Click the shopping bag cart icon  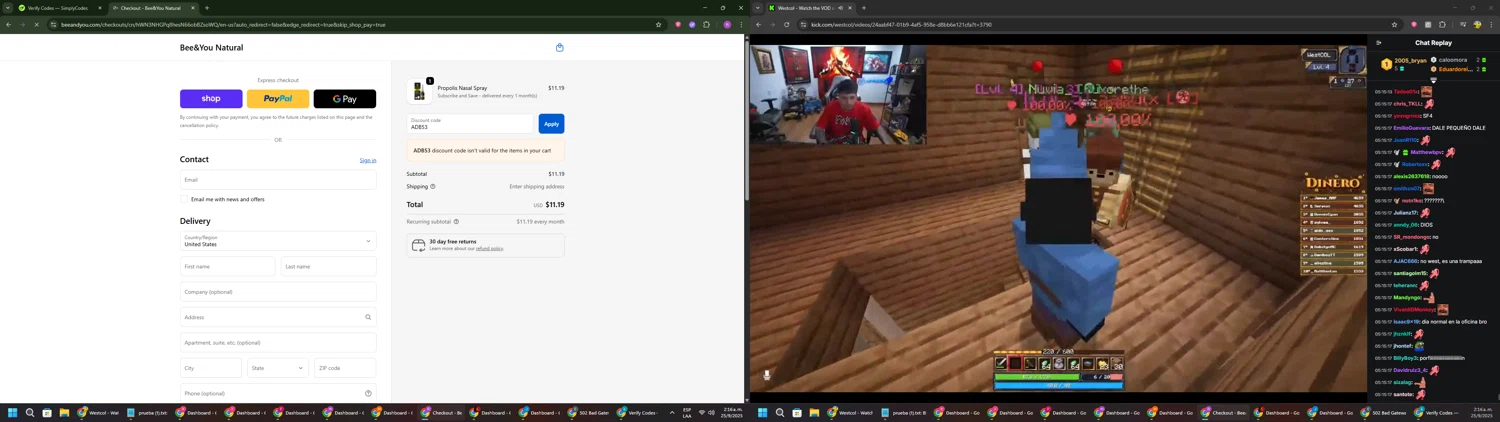tap(559, 47)
